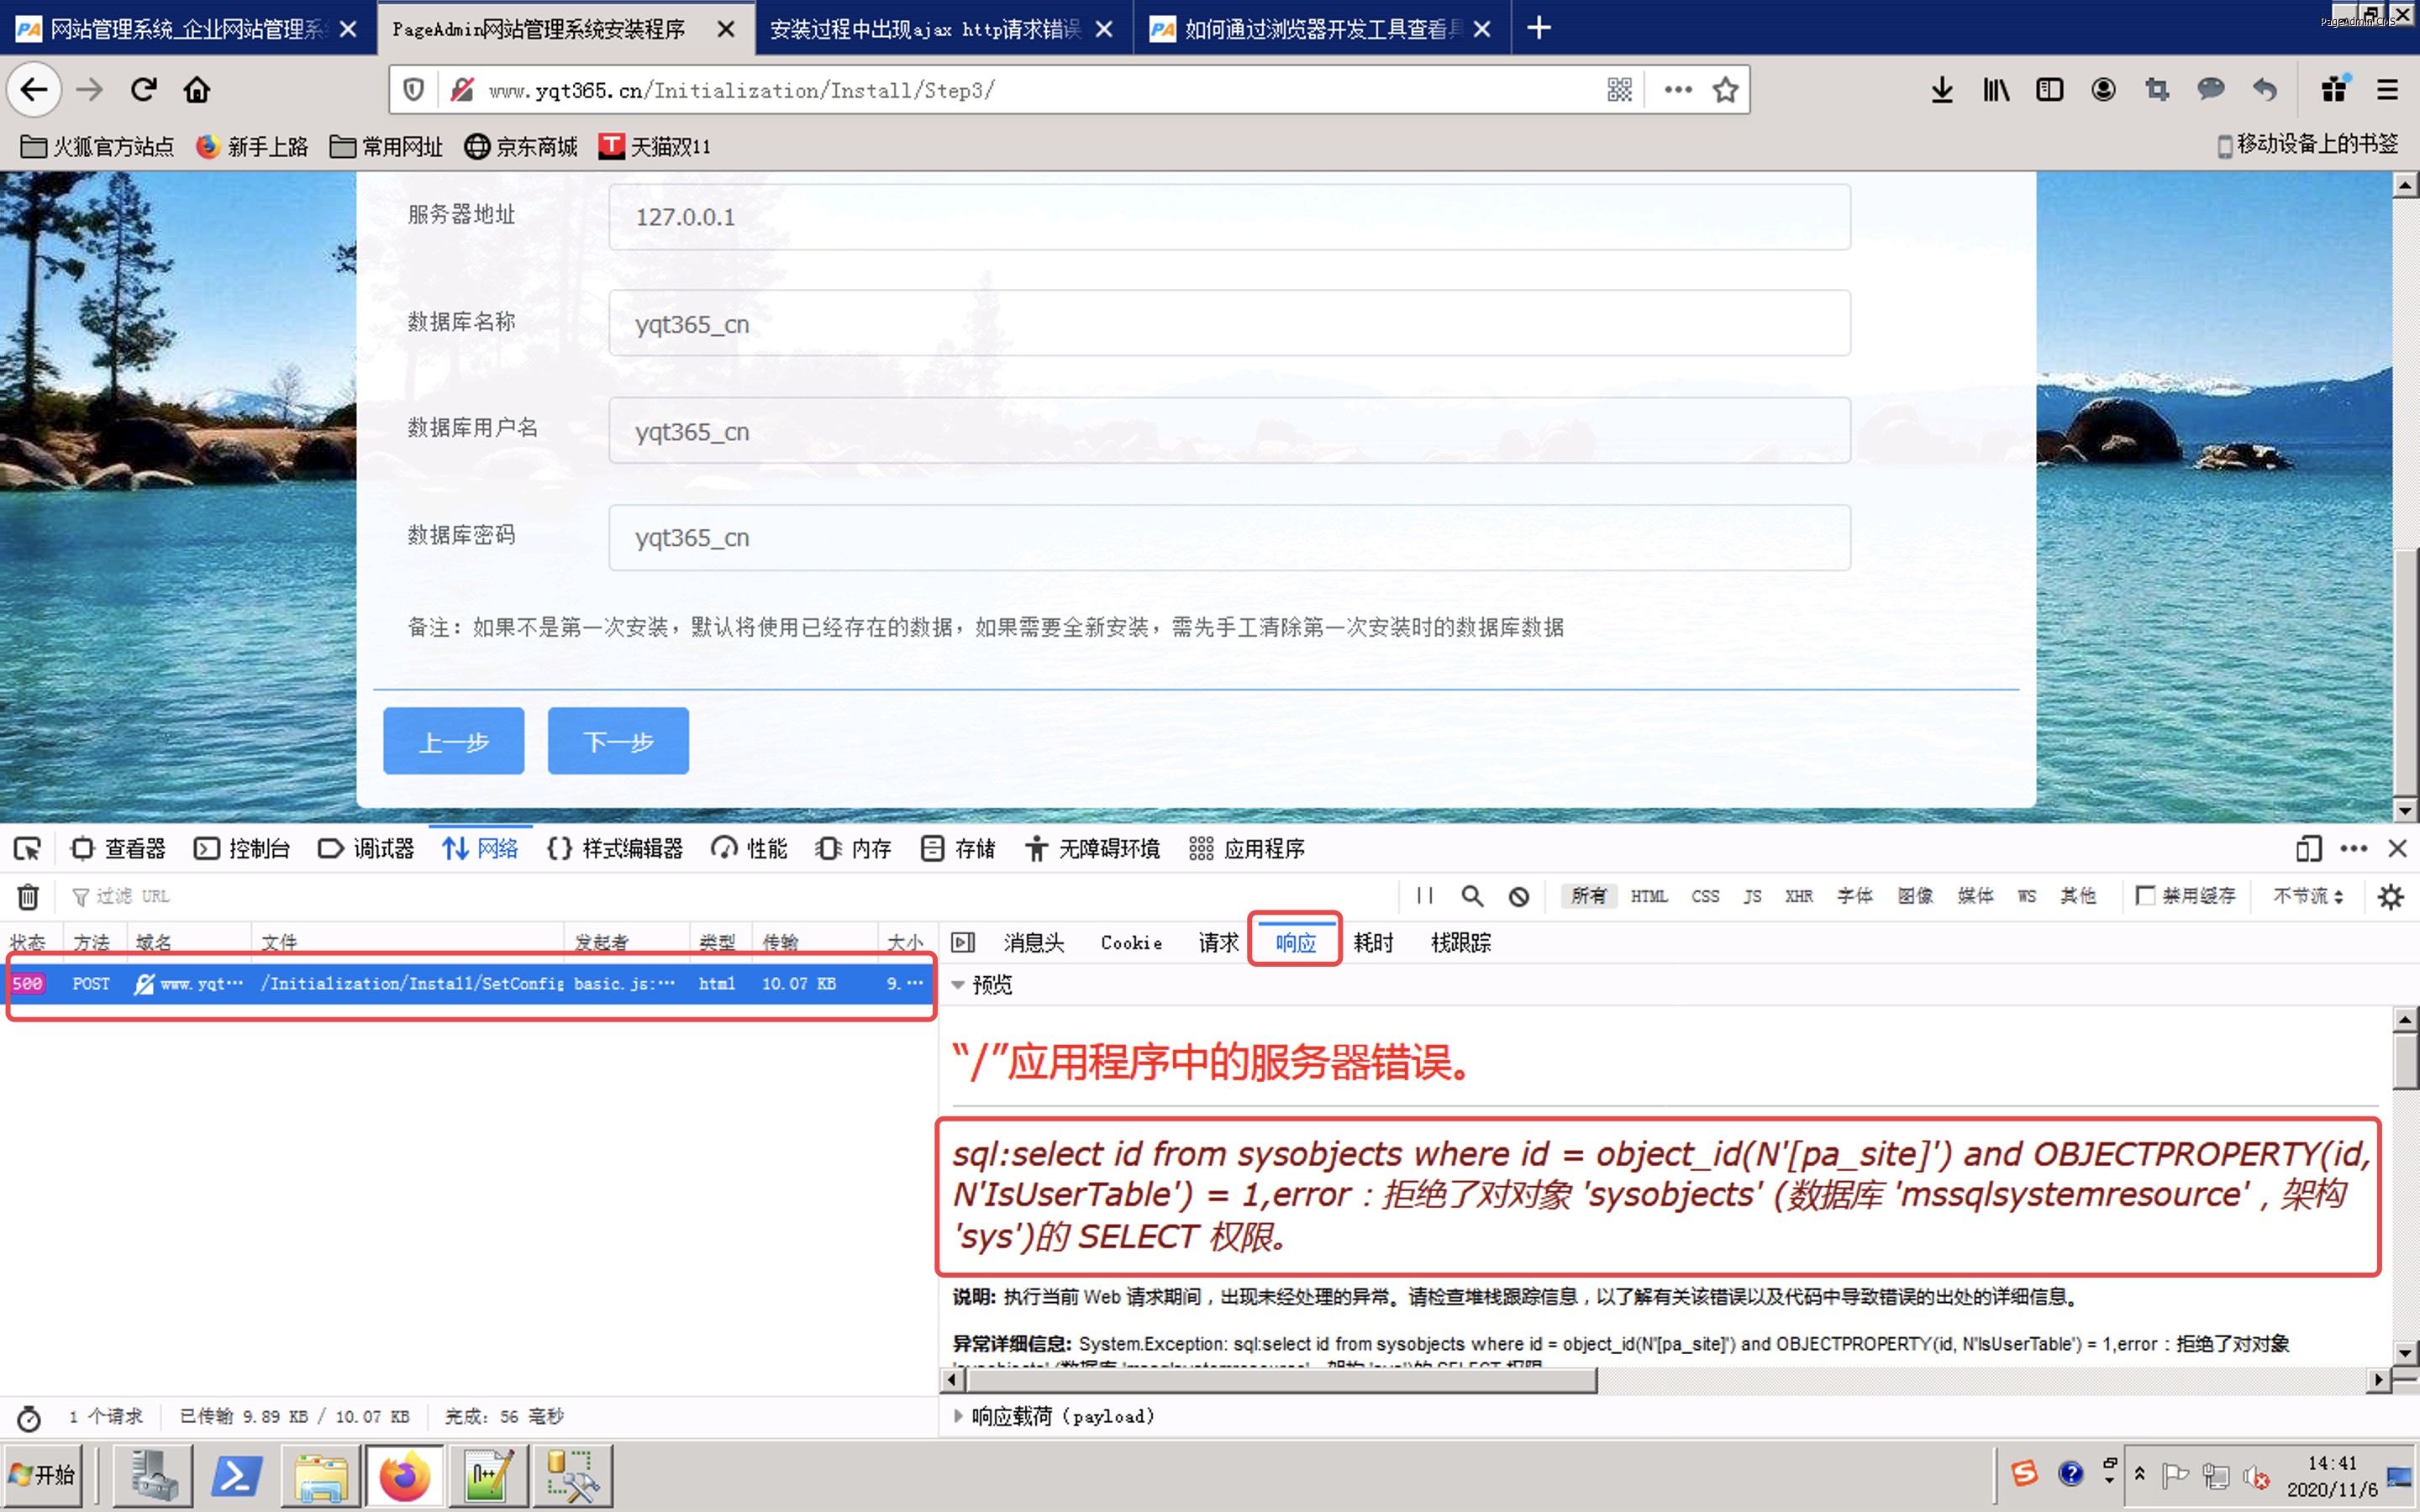Filter requests by 字体
Viewport: 2420px width, 1512px height.
(x=1854, y=896)
